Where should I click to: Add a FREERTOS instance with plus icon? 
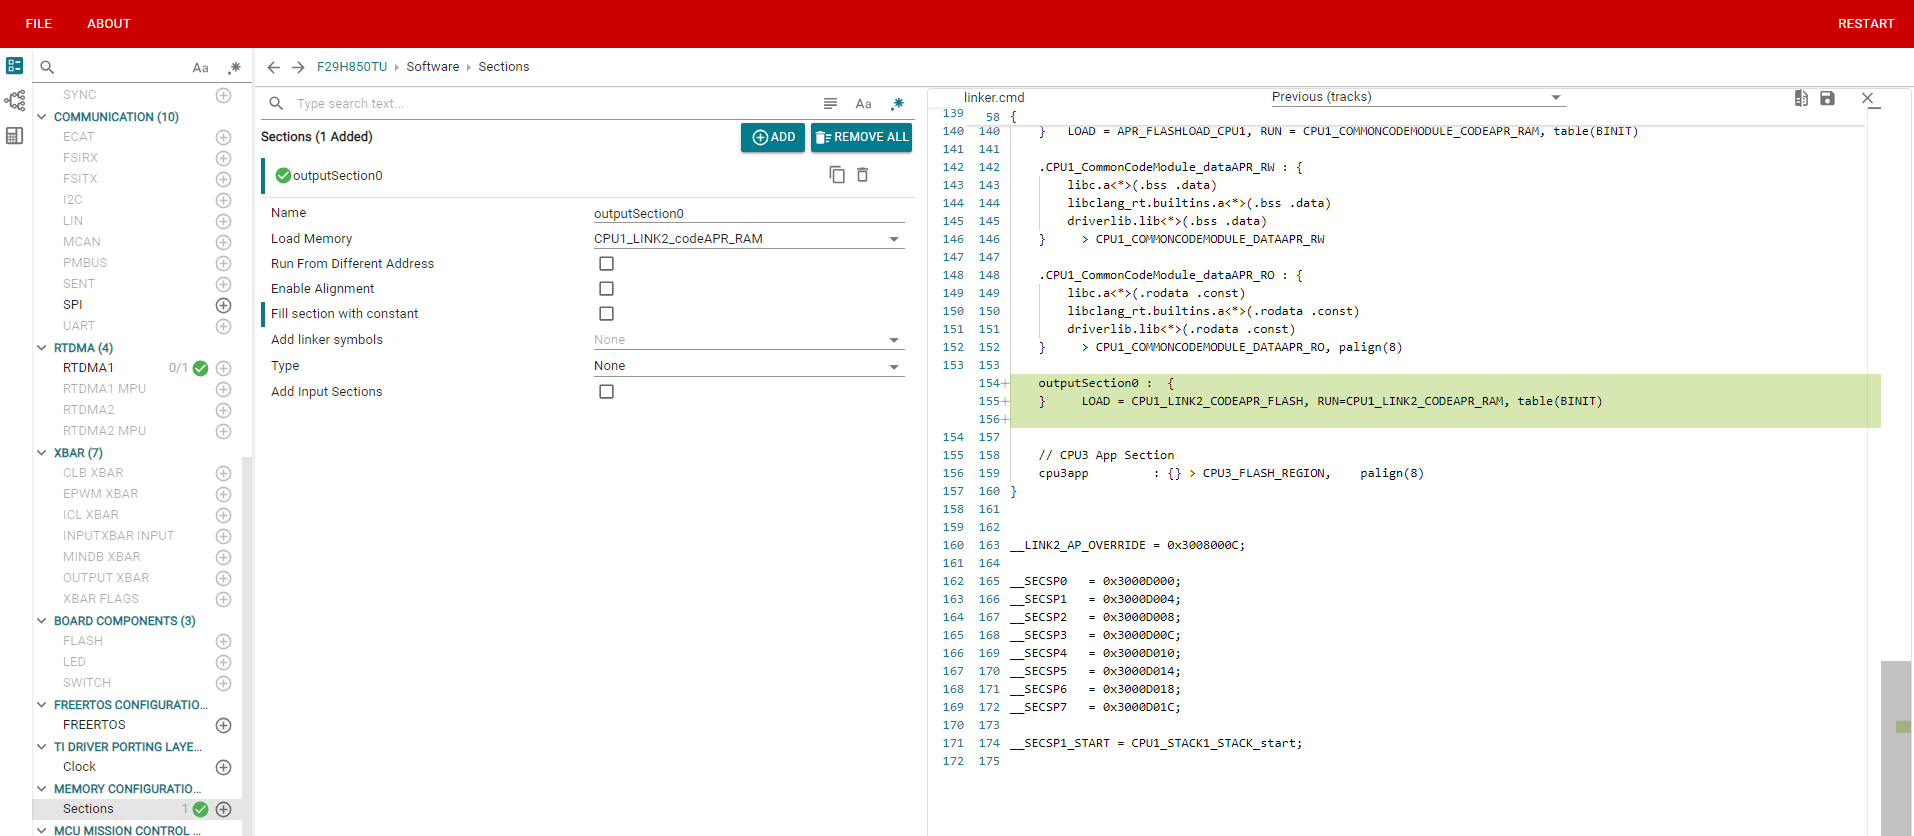pyautogui.click(x=224, y=725)
